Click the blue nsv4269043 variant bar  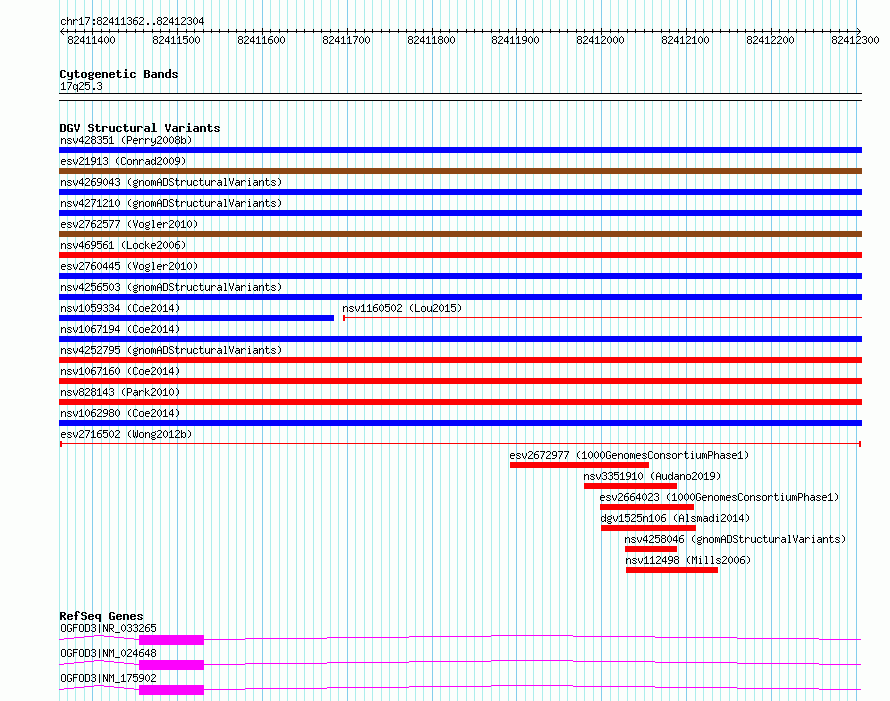(460, 192)
